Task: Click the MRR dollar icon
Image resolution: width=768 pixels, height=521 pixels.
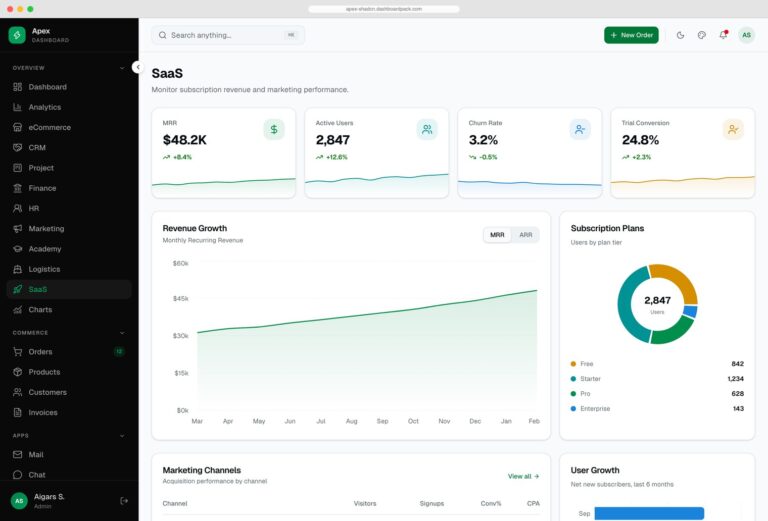Action: [274, 129]
